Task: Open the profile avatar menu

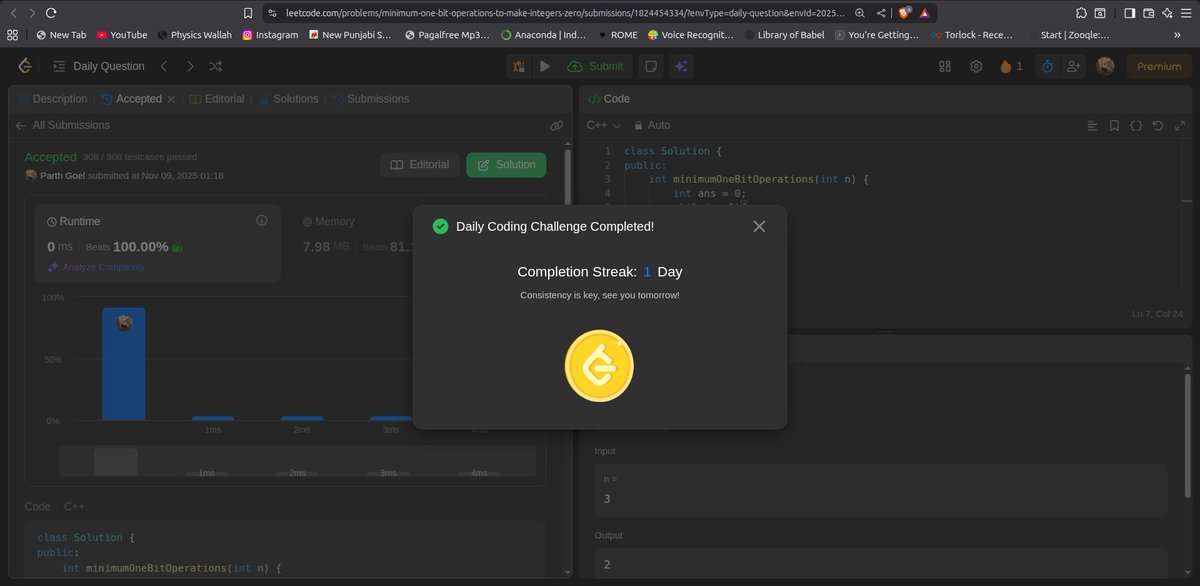Action: pos(1105,66)
